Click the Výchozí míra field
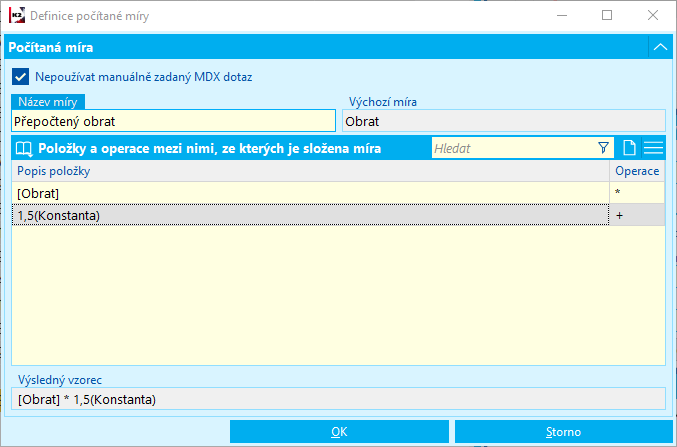Screen dimensions: 677x447 (504, 121)
